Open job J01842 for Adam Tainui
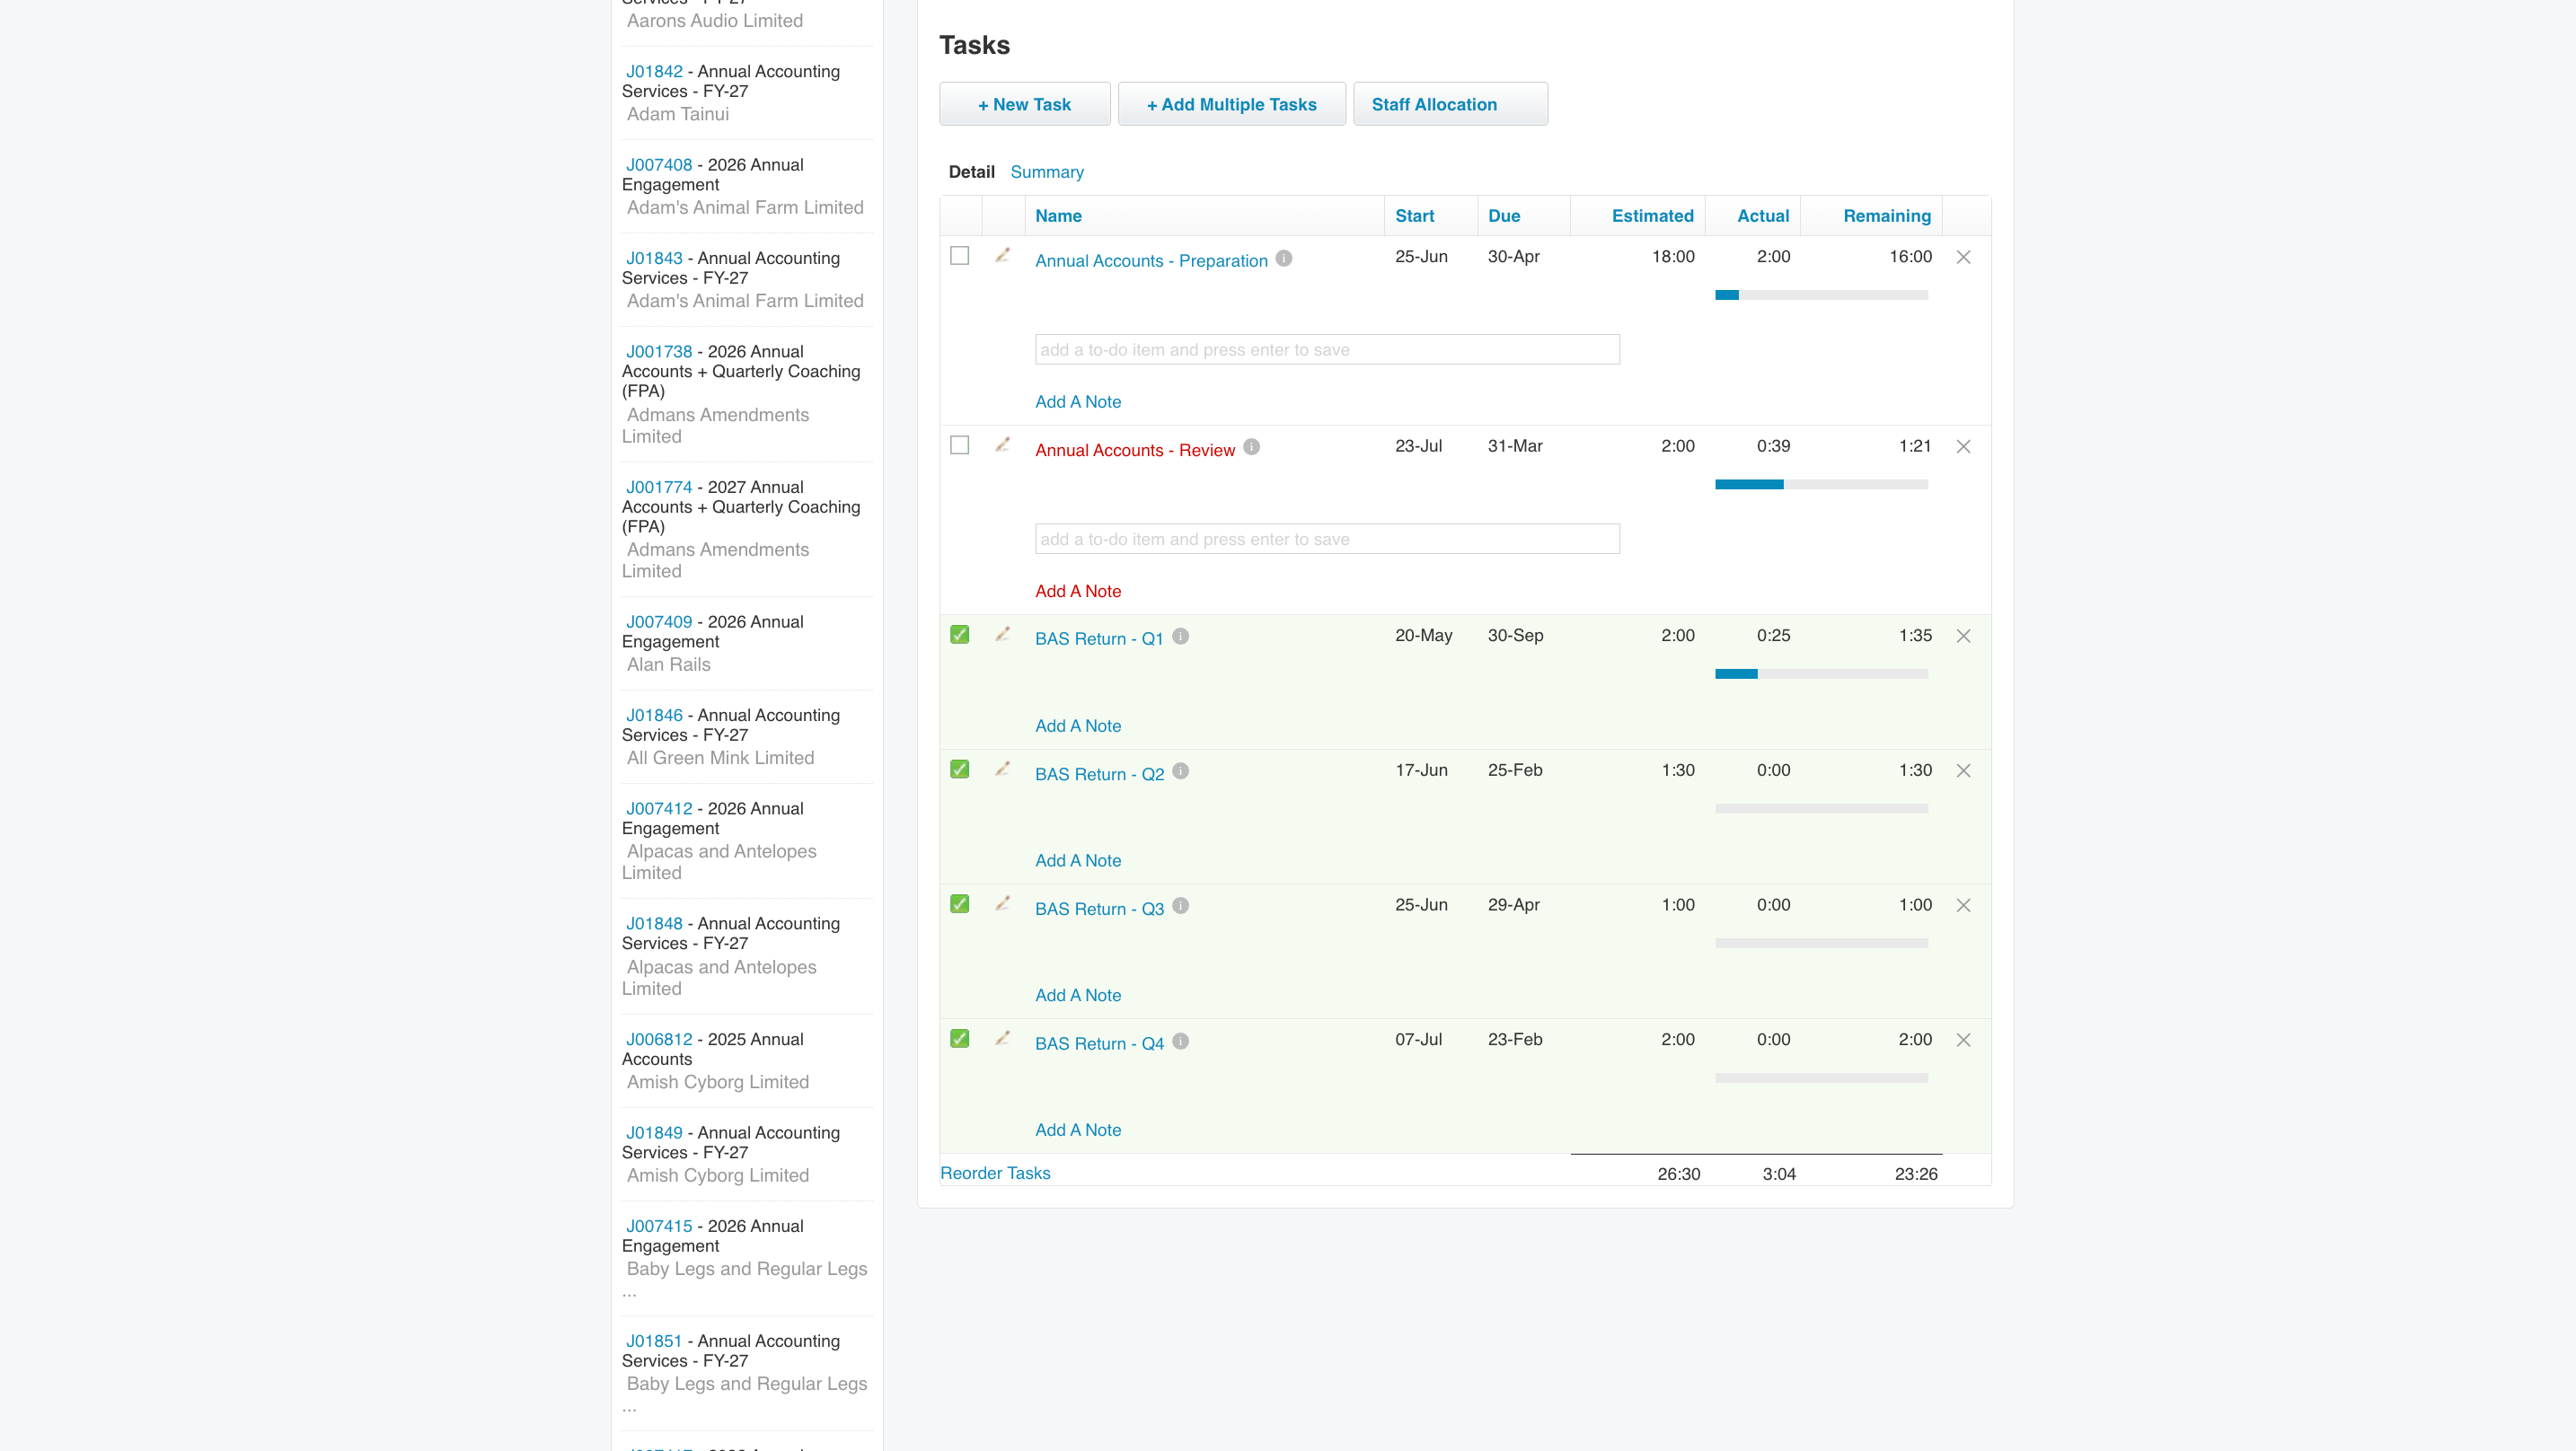2576x1451 pixels. click(x=654, y=72)
